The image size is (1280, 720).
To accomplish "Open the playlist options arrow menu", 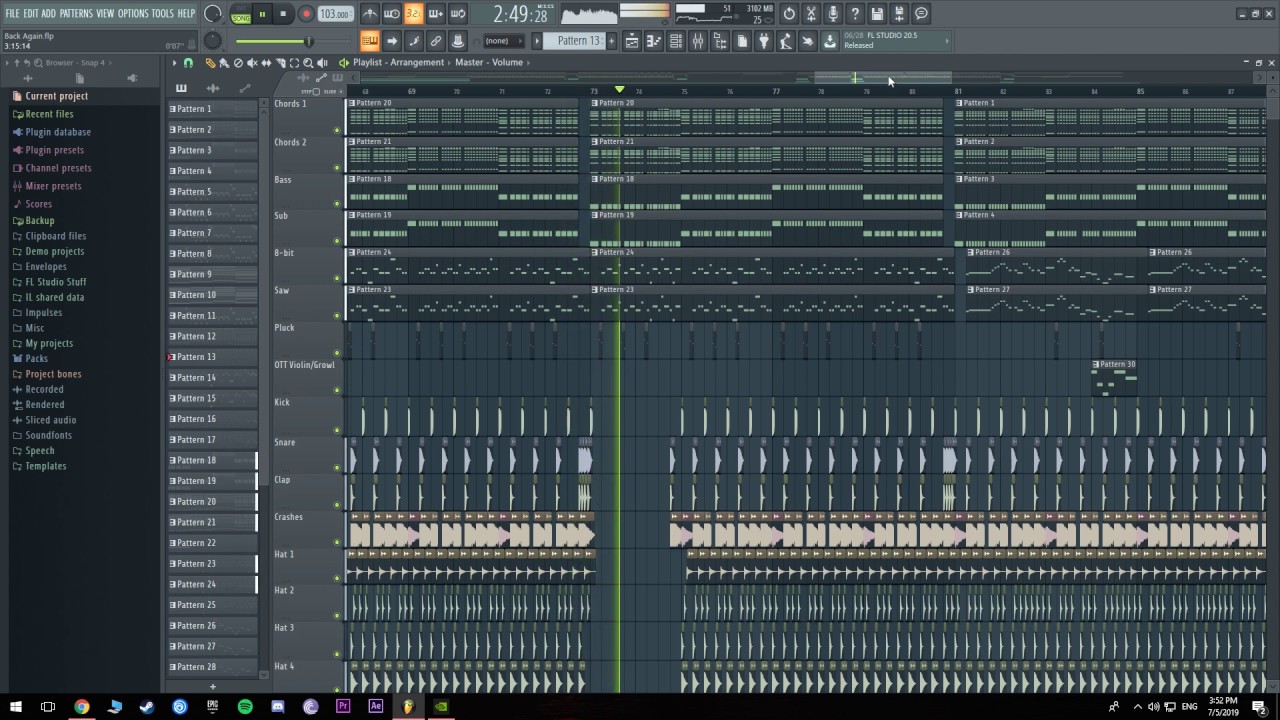I will coord(174,62).
